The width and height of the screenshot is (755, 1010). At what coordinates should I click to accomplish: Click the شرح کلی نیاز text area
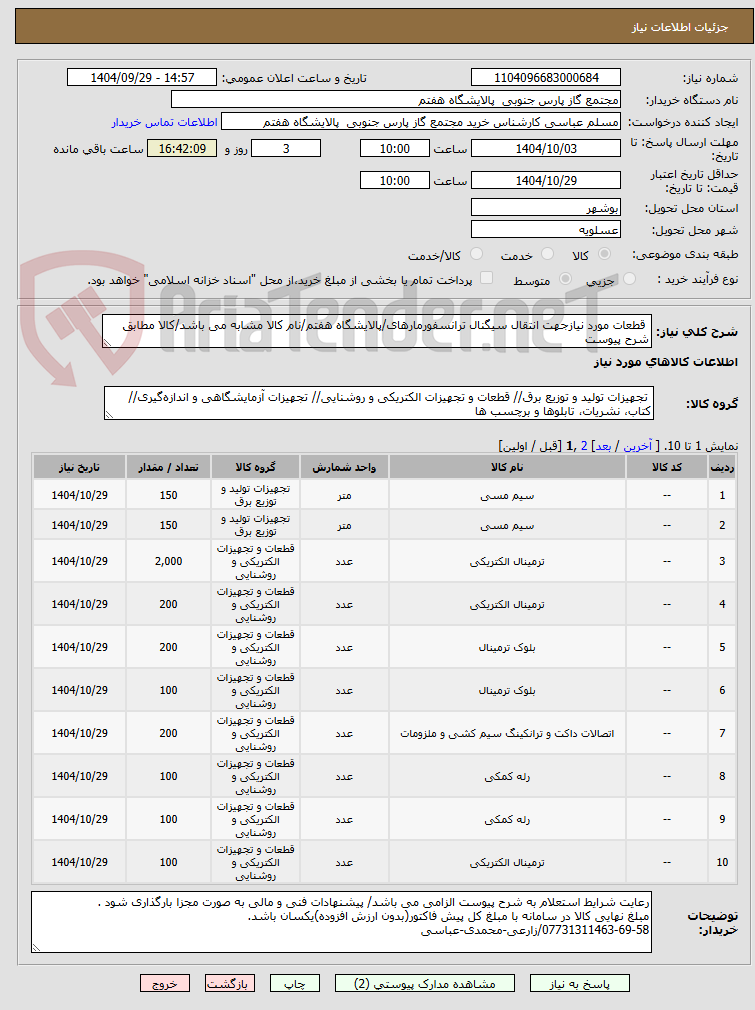377,332
